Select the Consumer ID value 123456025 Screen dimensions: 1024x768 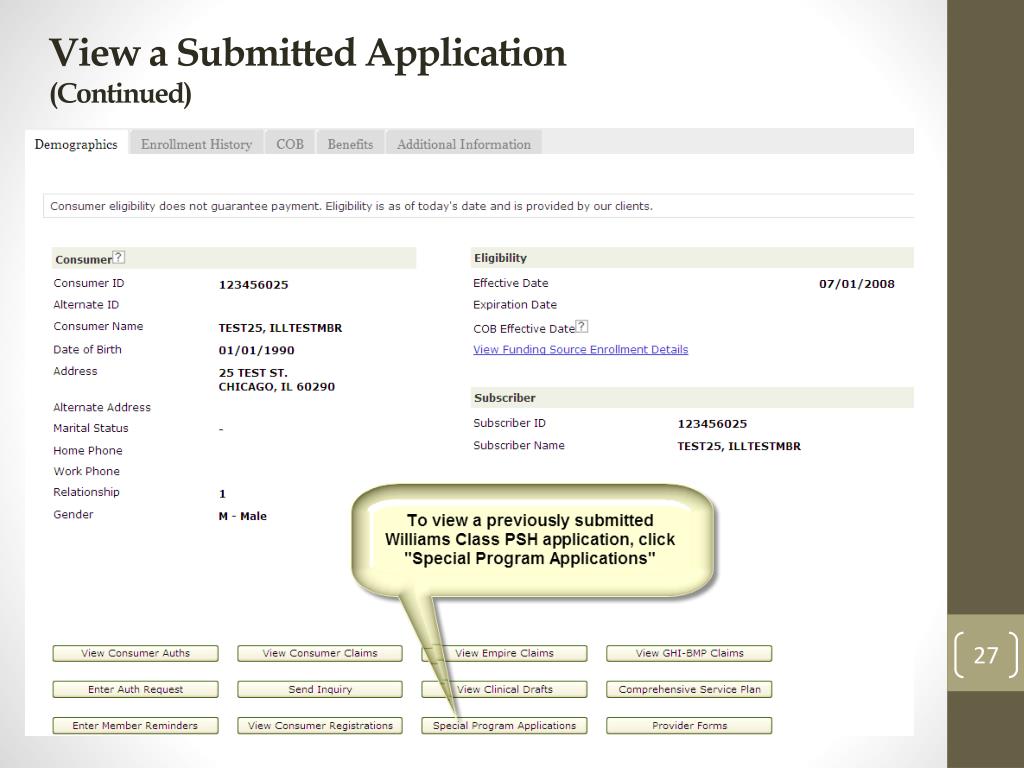pyautogui.click(x=253, y=285)
